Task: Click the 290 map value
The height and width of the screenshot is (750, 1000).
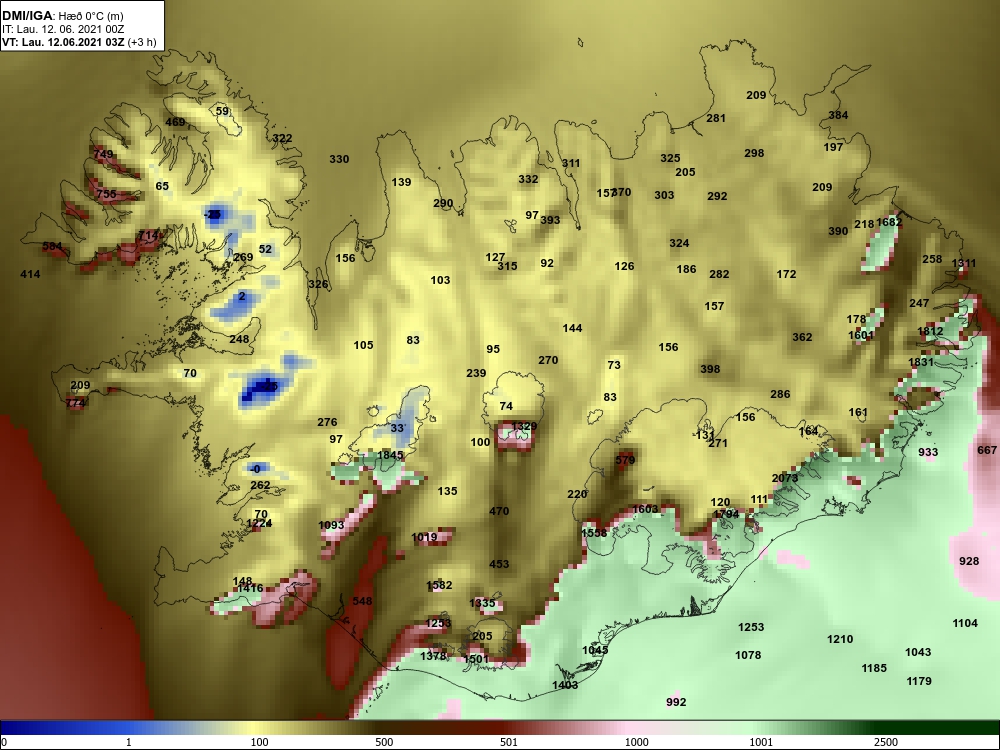Action: click(443, 203)
